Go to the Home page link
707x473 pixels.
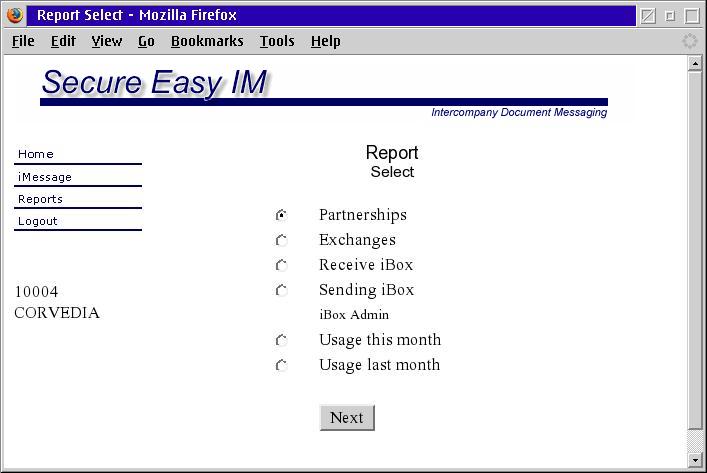[36, 154]
